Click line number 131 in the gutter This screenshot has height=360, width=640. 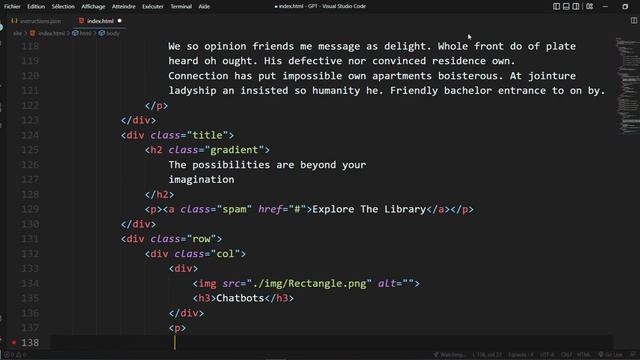point(30,239)
